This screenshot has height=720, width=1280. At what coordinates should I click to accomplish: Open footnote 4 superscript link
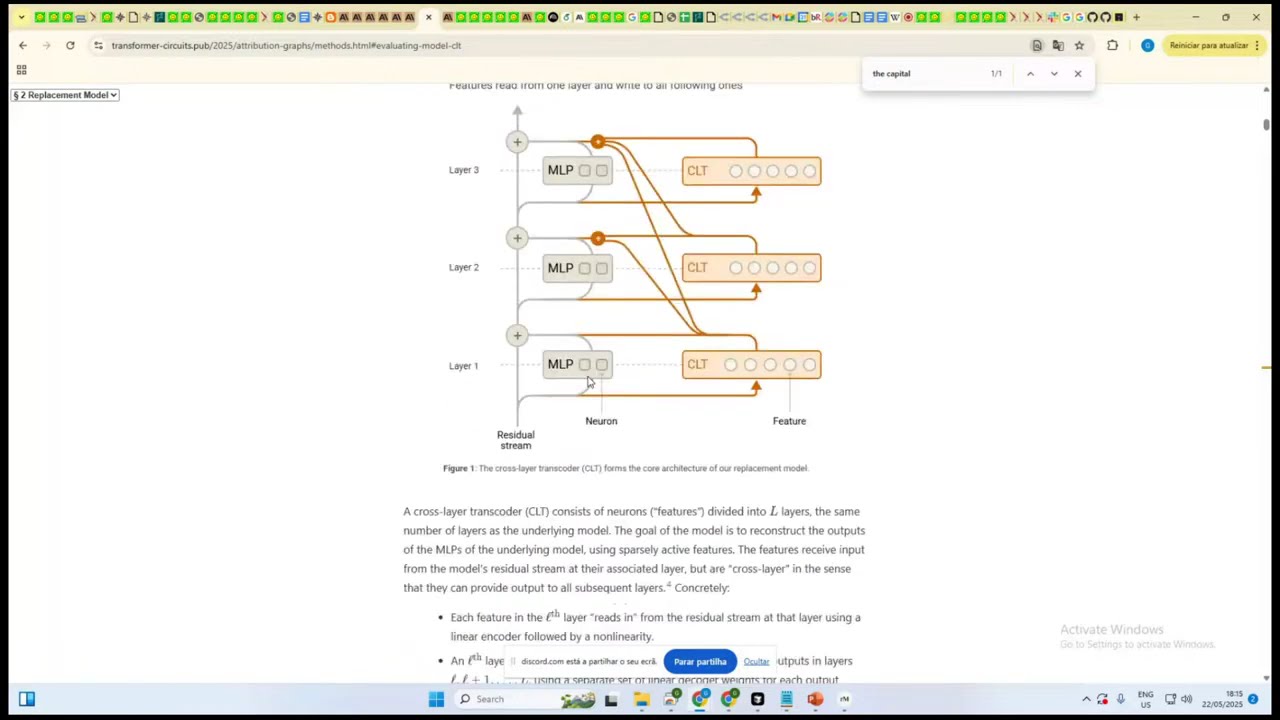[668, 585]
